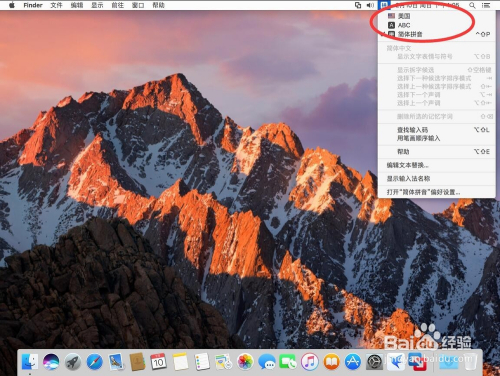
Task: Open App Store icon in Dock
Action: coord(353,362)
